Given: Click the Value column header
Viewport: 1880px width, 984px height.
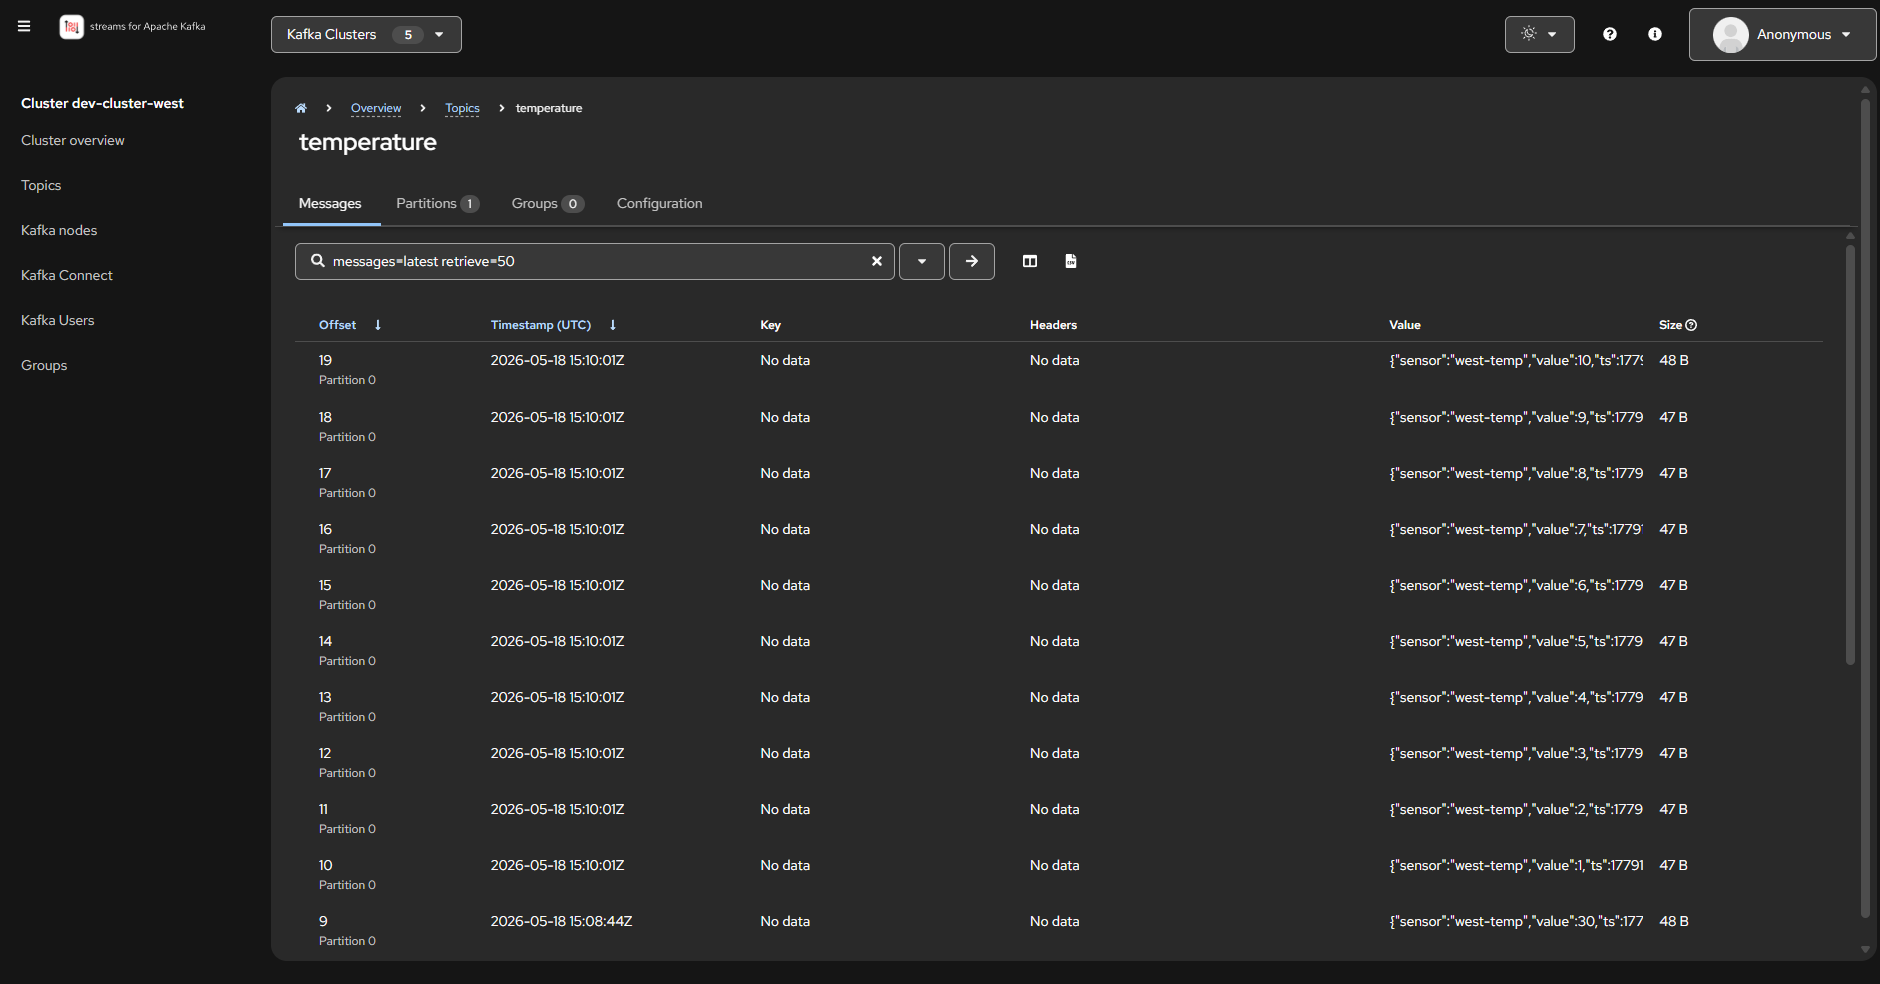Looking at the screenshot, I should point(1404,325).
